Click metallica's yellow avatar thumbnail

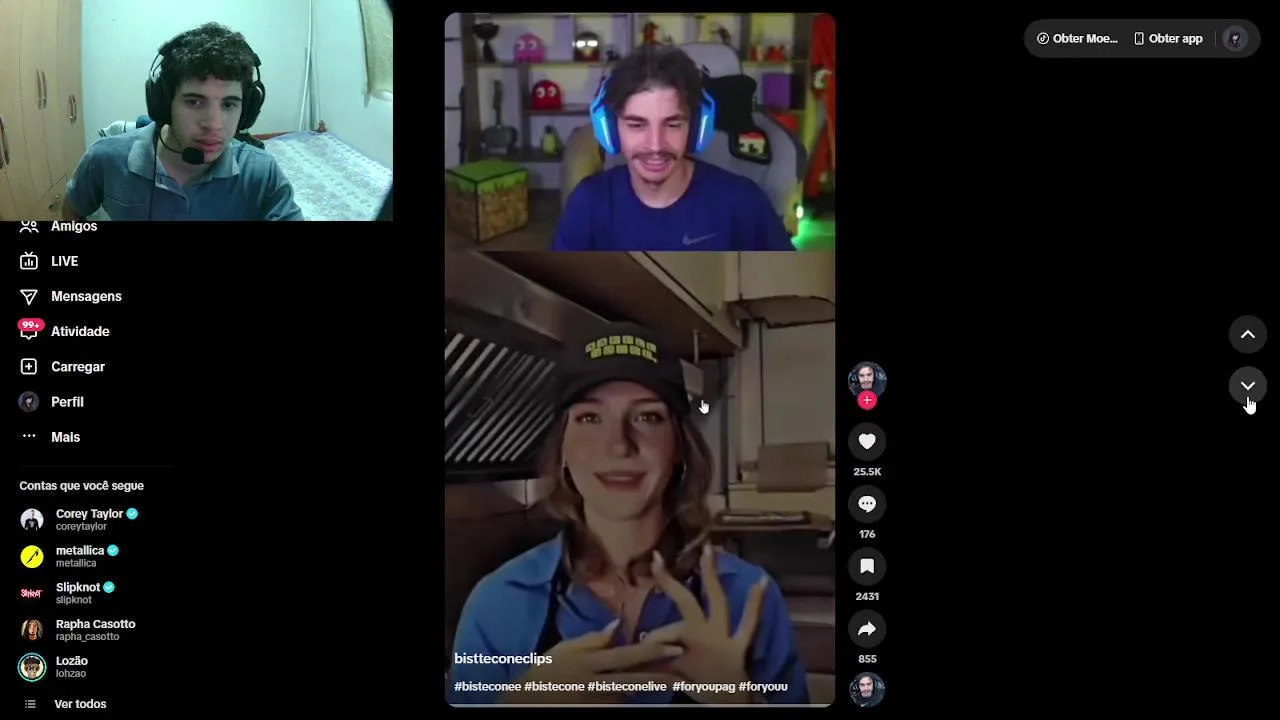point(32,556)
